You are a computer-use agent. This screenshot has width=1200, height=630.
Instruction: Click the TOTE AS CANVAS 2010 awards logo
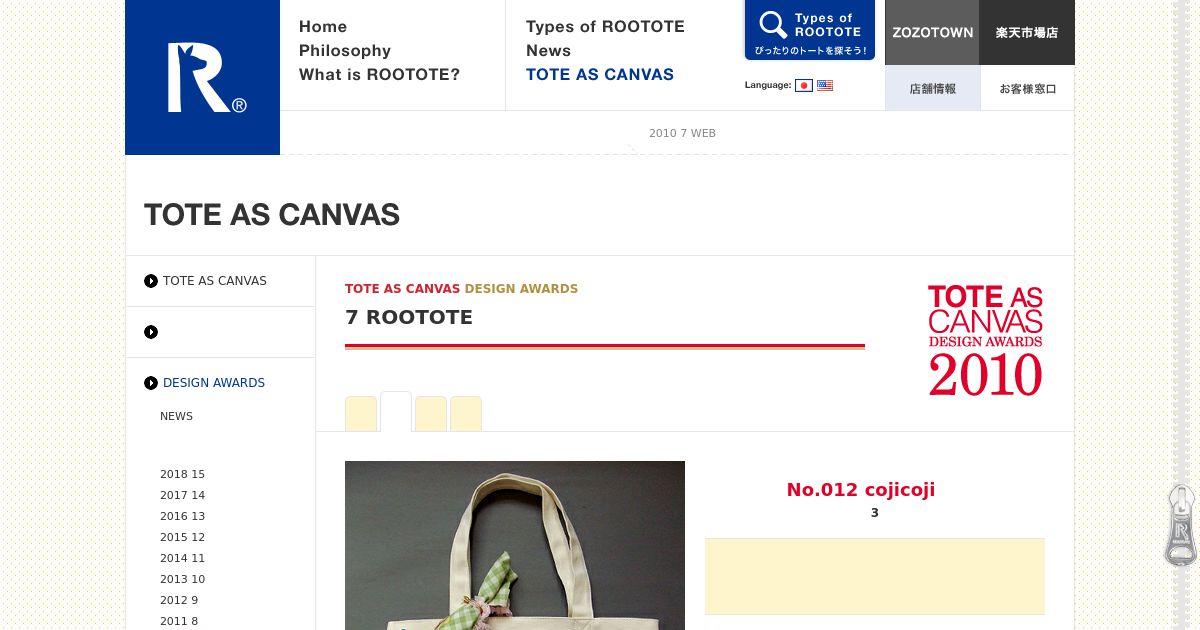pos(985,340)
